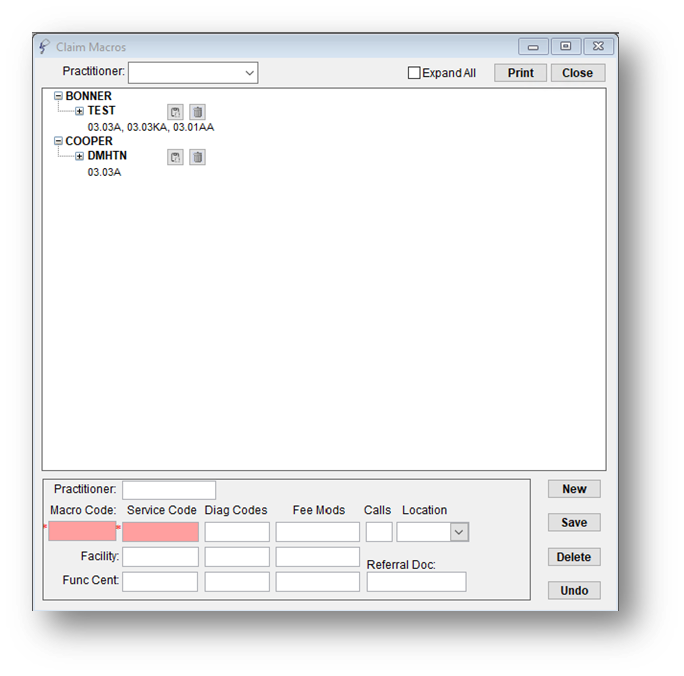Focus the lower Practitioner input field
The image size is (684, 676).
[169, 490]
